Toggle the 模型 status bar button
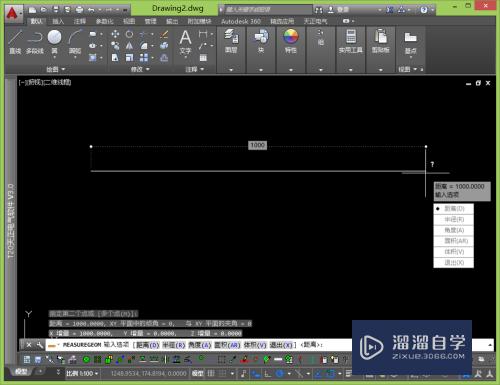The image size is (500, 385). coord(198,374)
